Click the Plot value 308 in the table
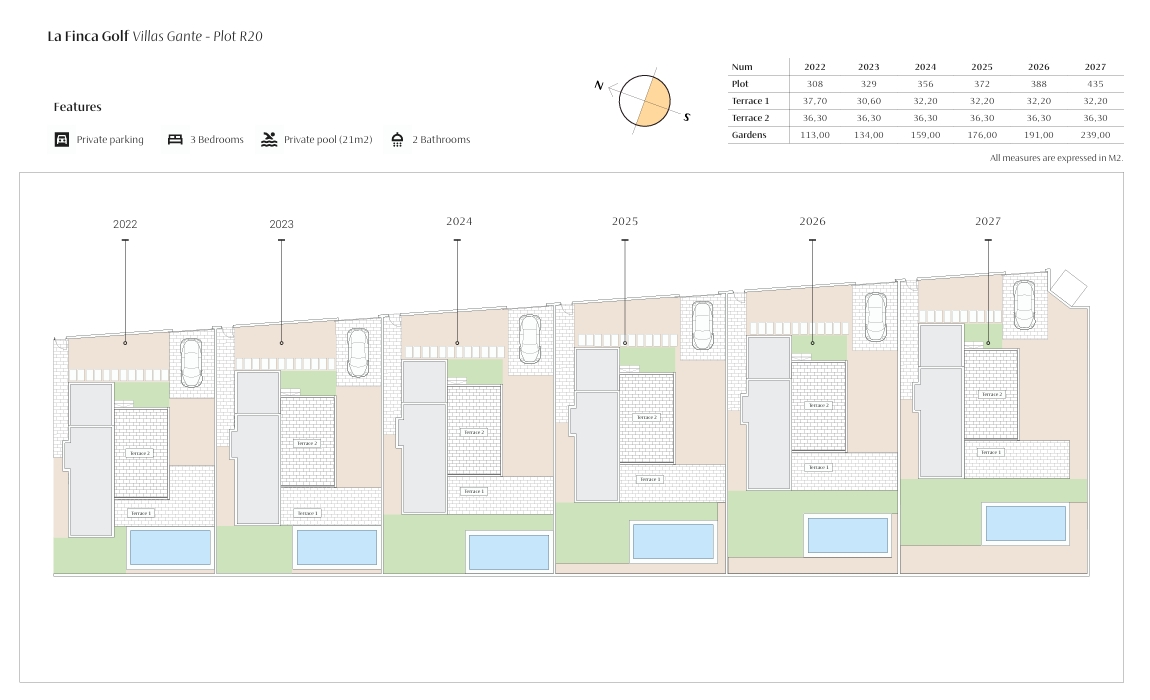 pyautogui.click(x=815, y=84)
